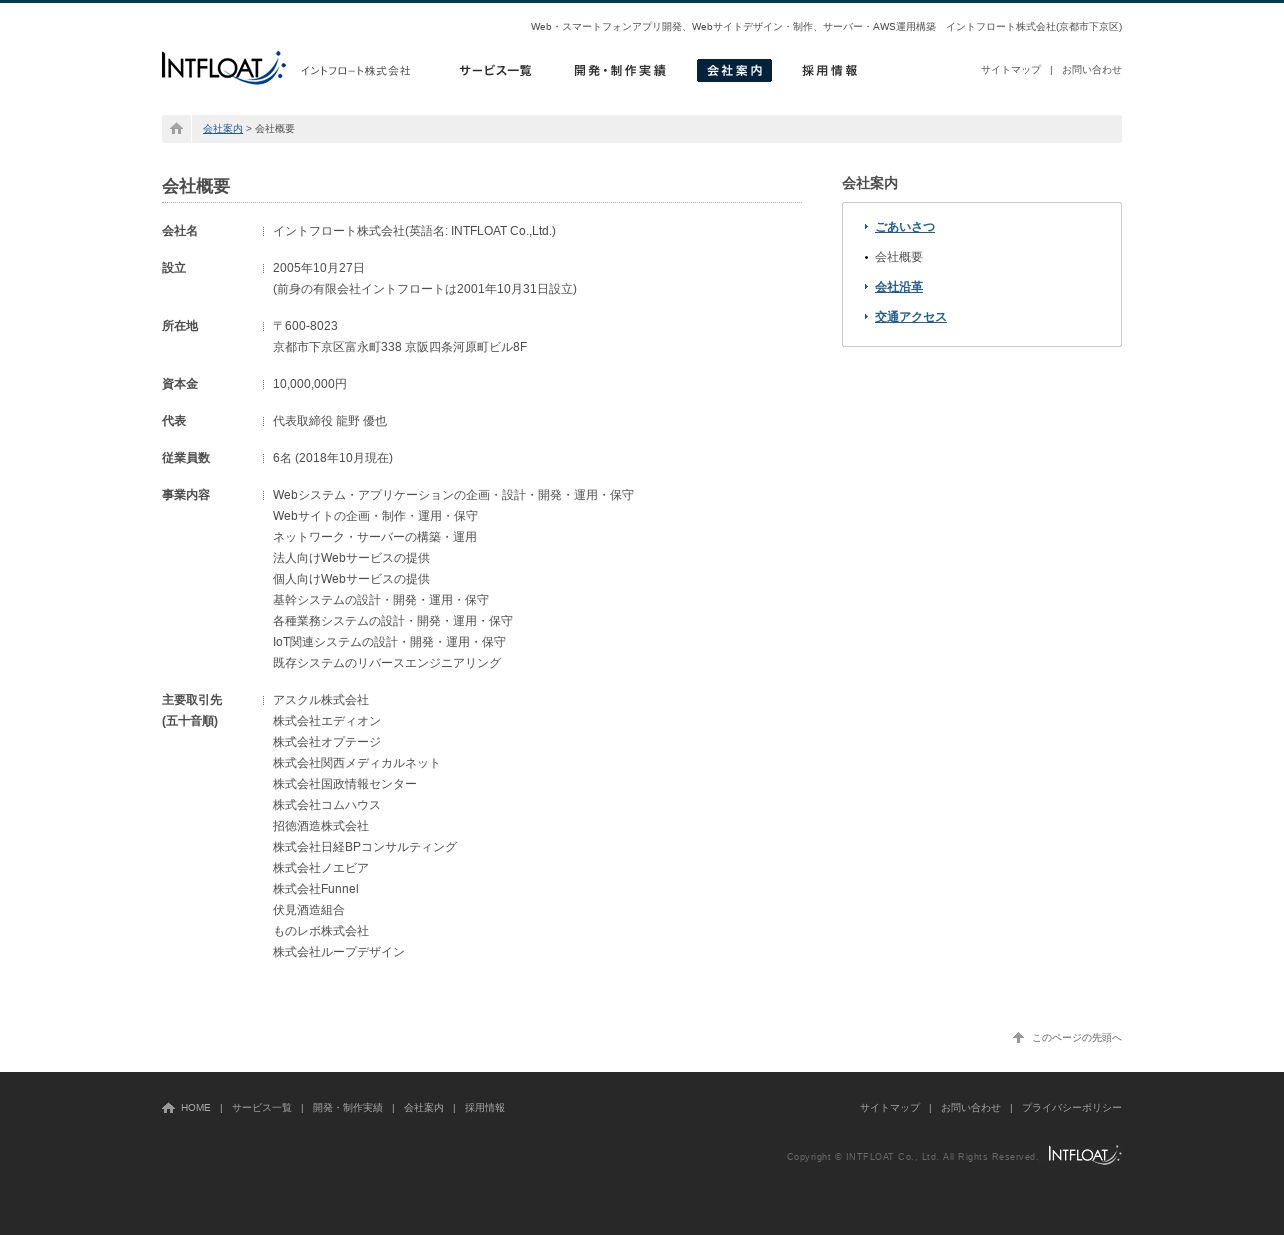Click 既存システムのリバースエンジニアリング line
Screen dimensions: 1284x1235
point(387,663)
